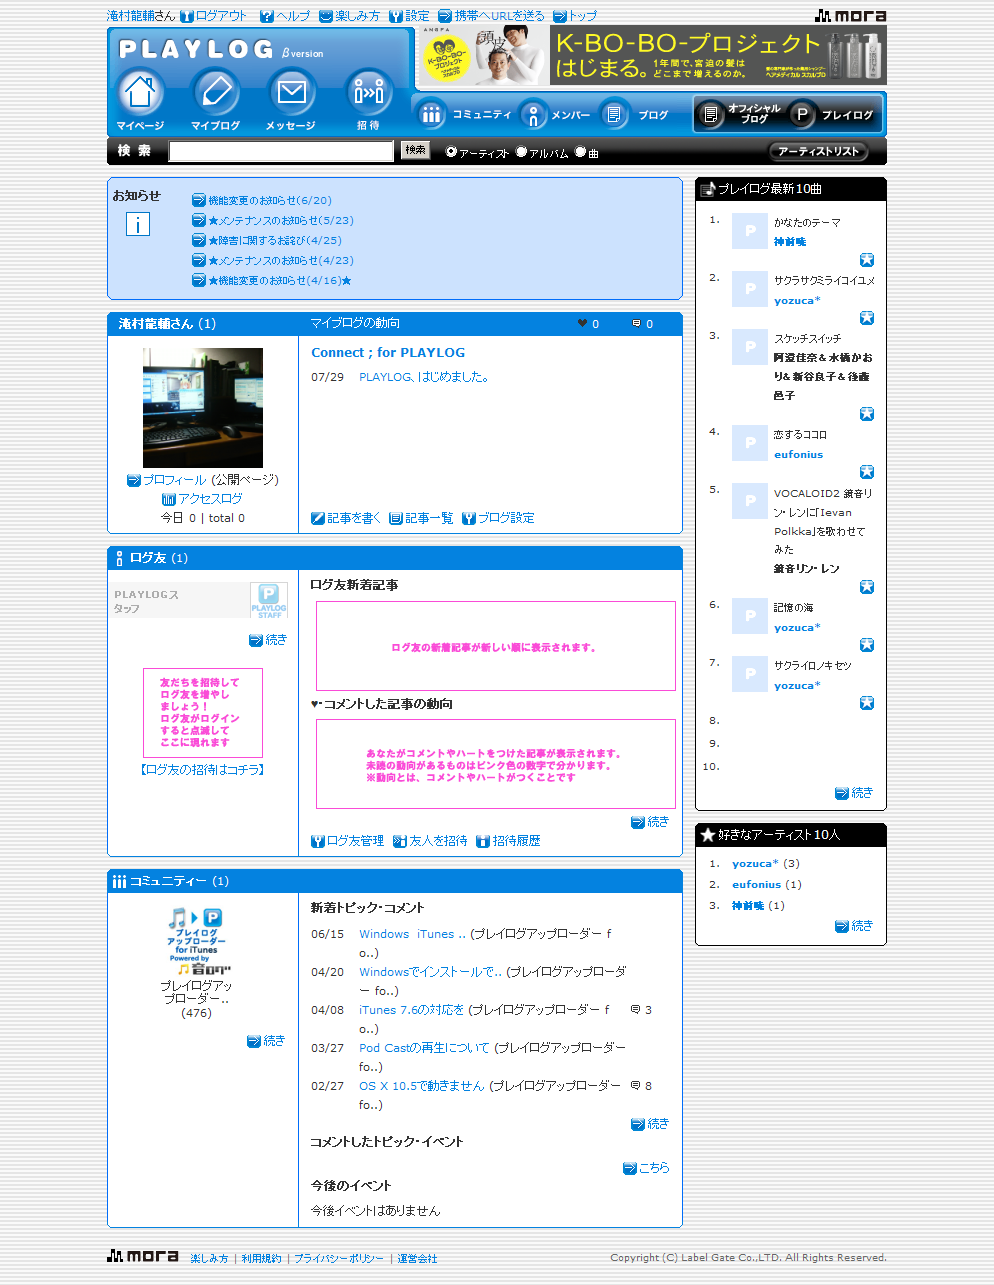Click the お知らせ info icon
Image resolution: width=994 pixels, height=1285 pixels.
[138, 224]
